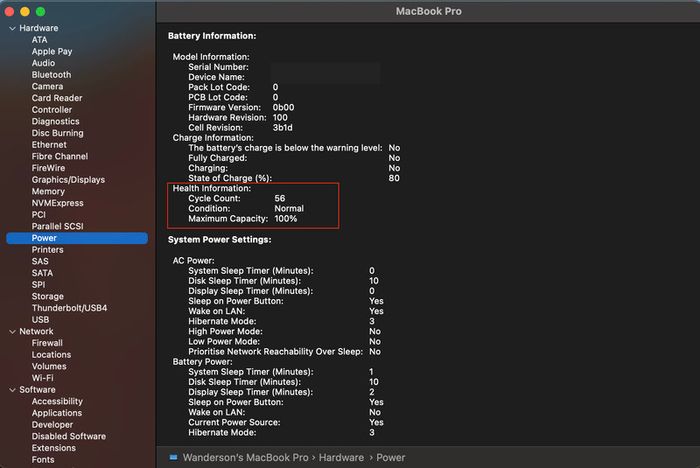Open Disabled Software entry

[x=69, y=436]
